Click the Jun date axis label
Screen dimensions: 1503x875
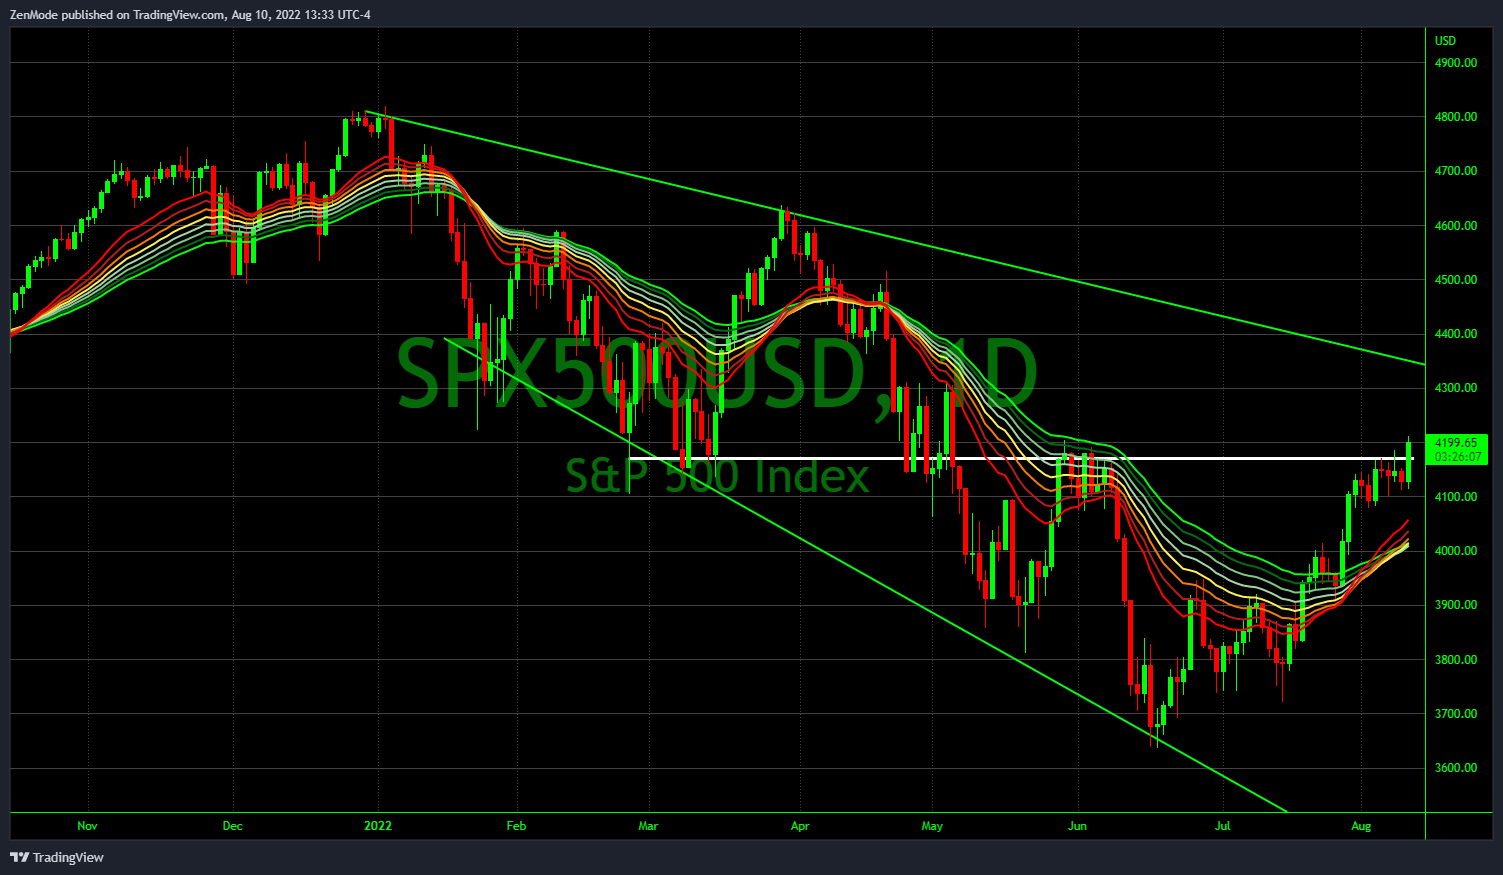[x=1077, y=826]
